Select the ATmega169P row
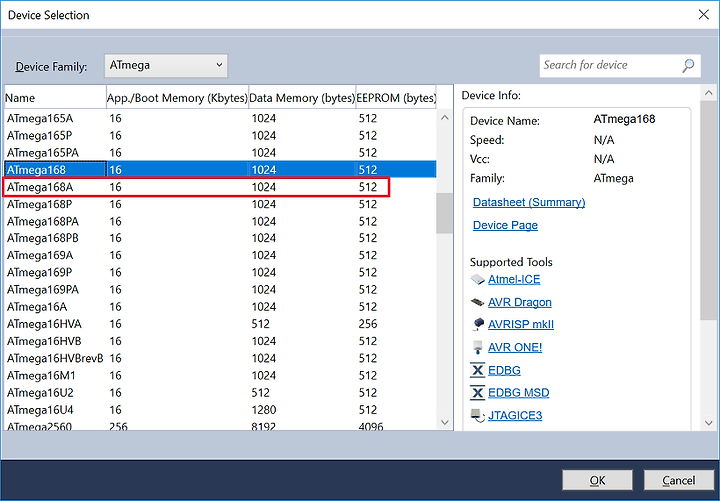 click(x=220, y=272)
